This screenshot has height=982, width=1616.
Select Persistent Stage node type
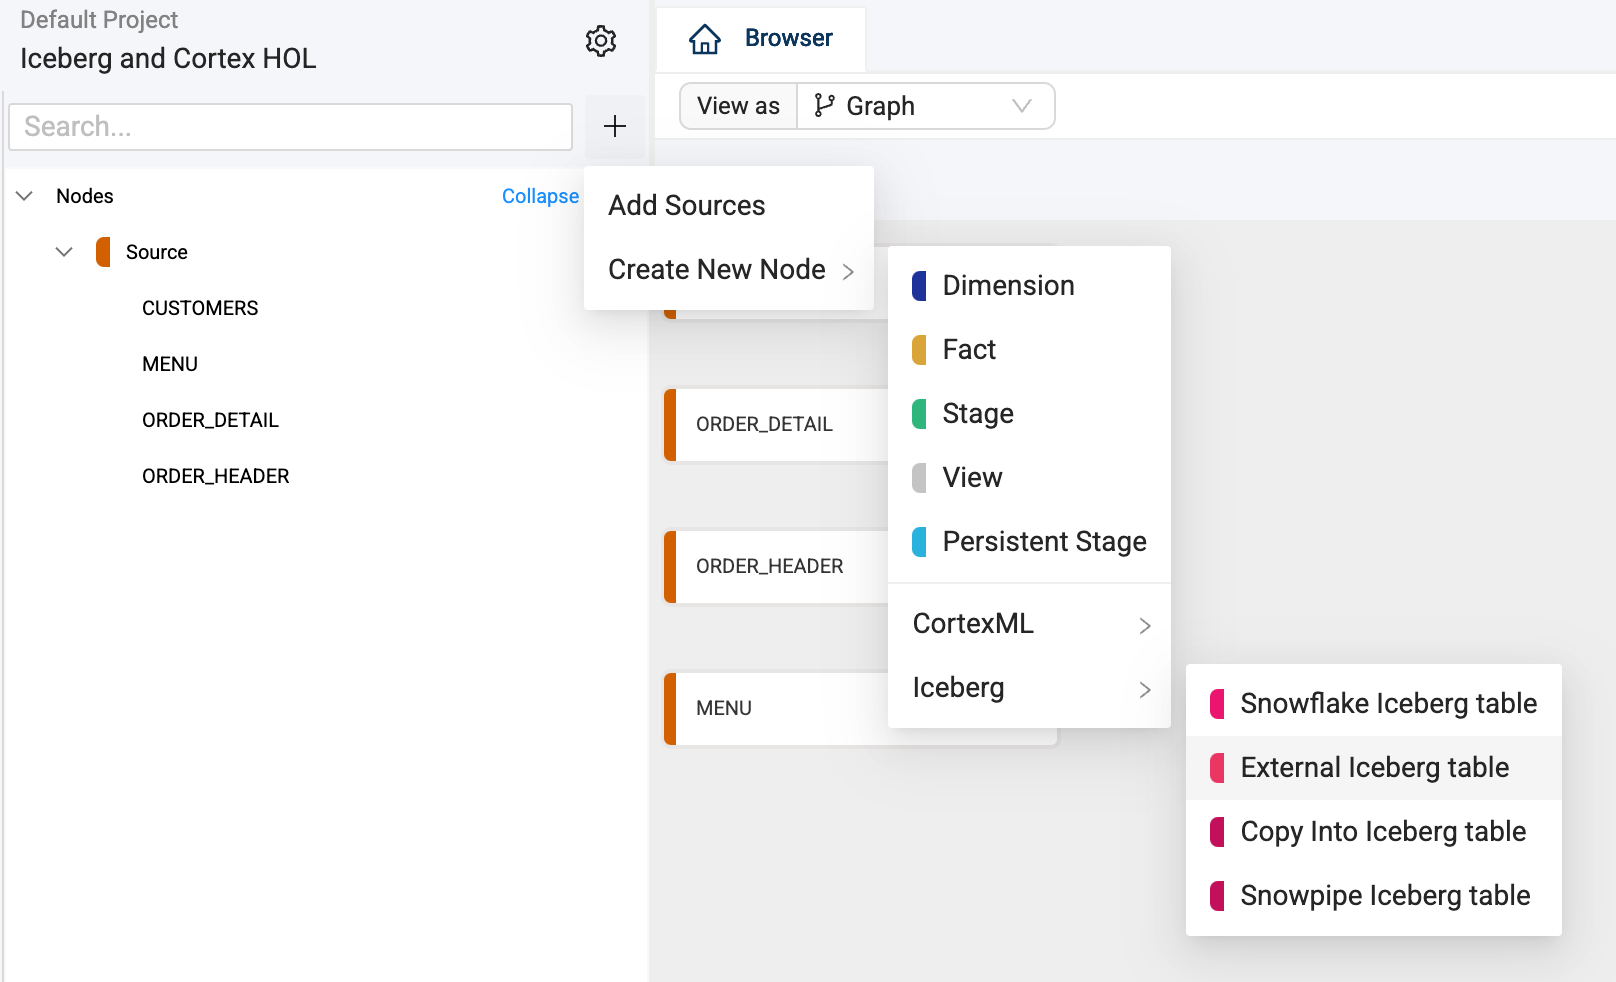click(1029, 542)
